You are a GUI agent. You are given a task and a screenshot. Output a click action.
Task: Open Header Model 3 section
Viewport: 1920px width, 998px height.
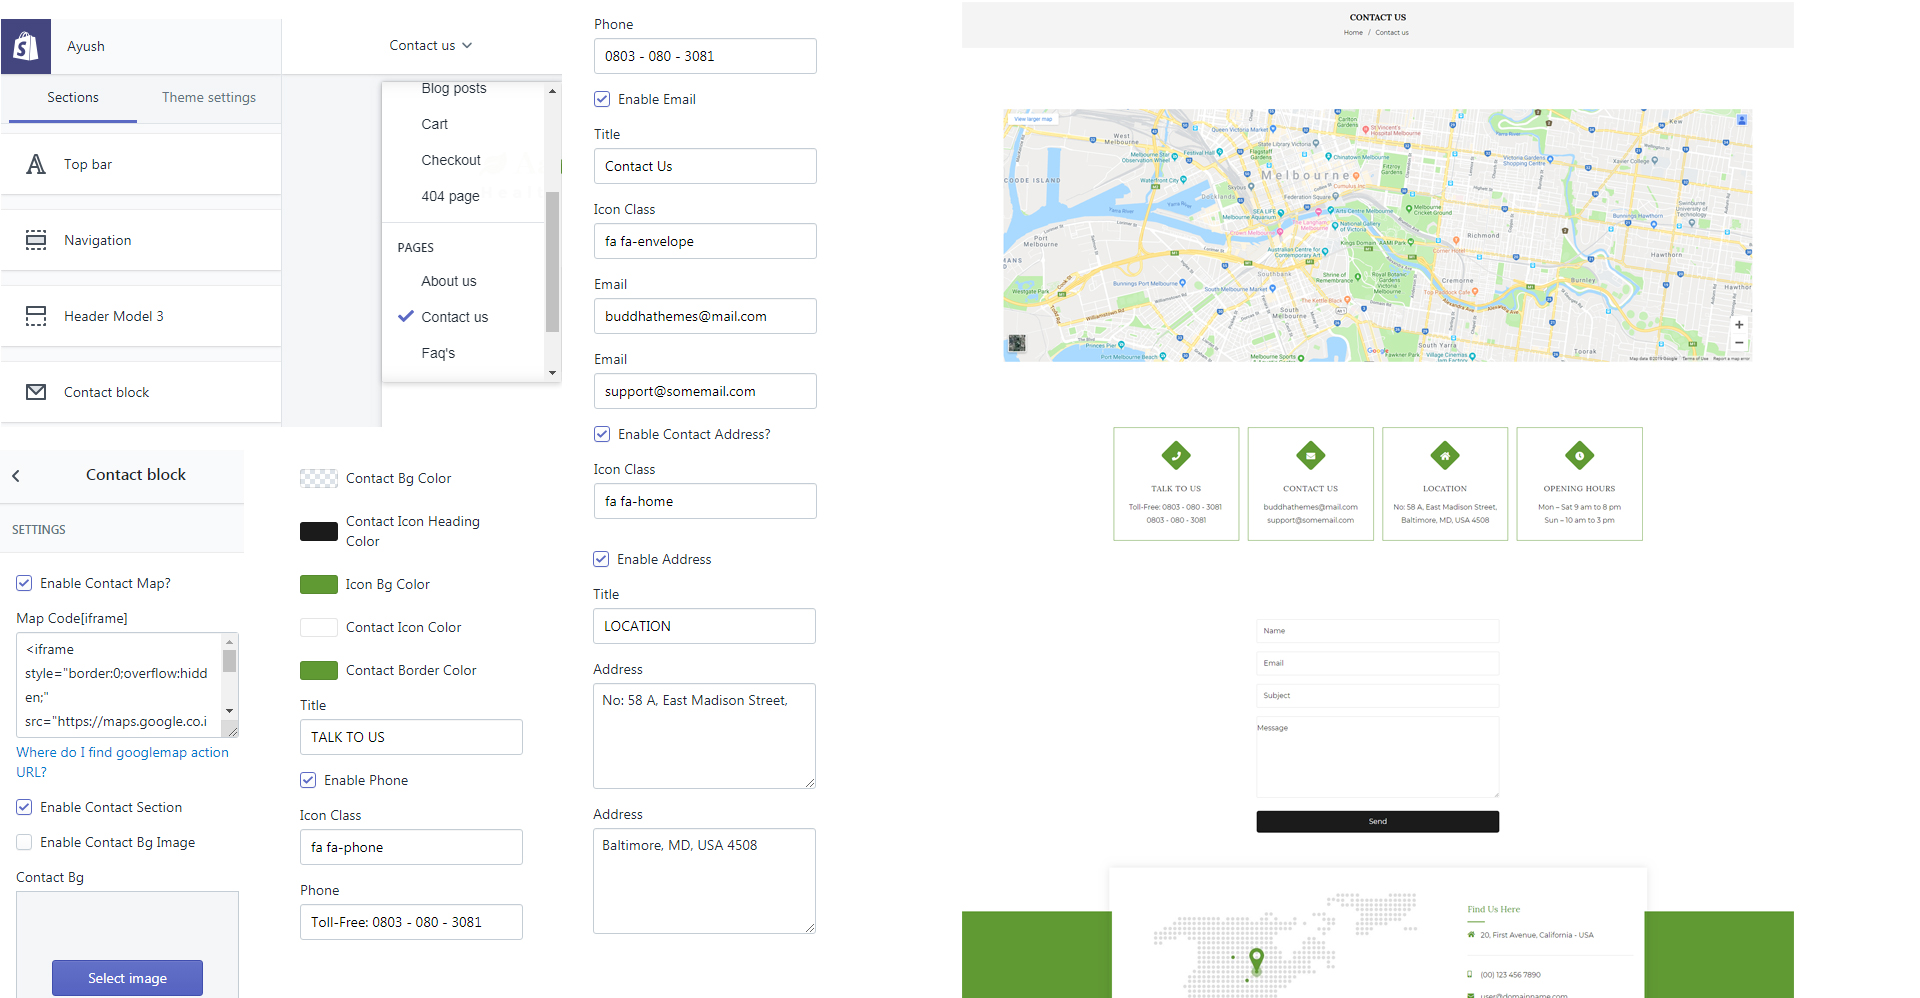(x=114, y=316)
